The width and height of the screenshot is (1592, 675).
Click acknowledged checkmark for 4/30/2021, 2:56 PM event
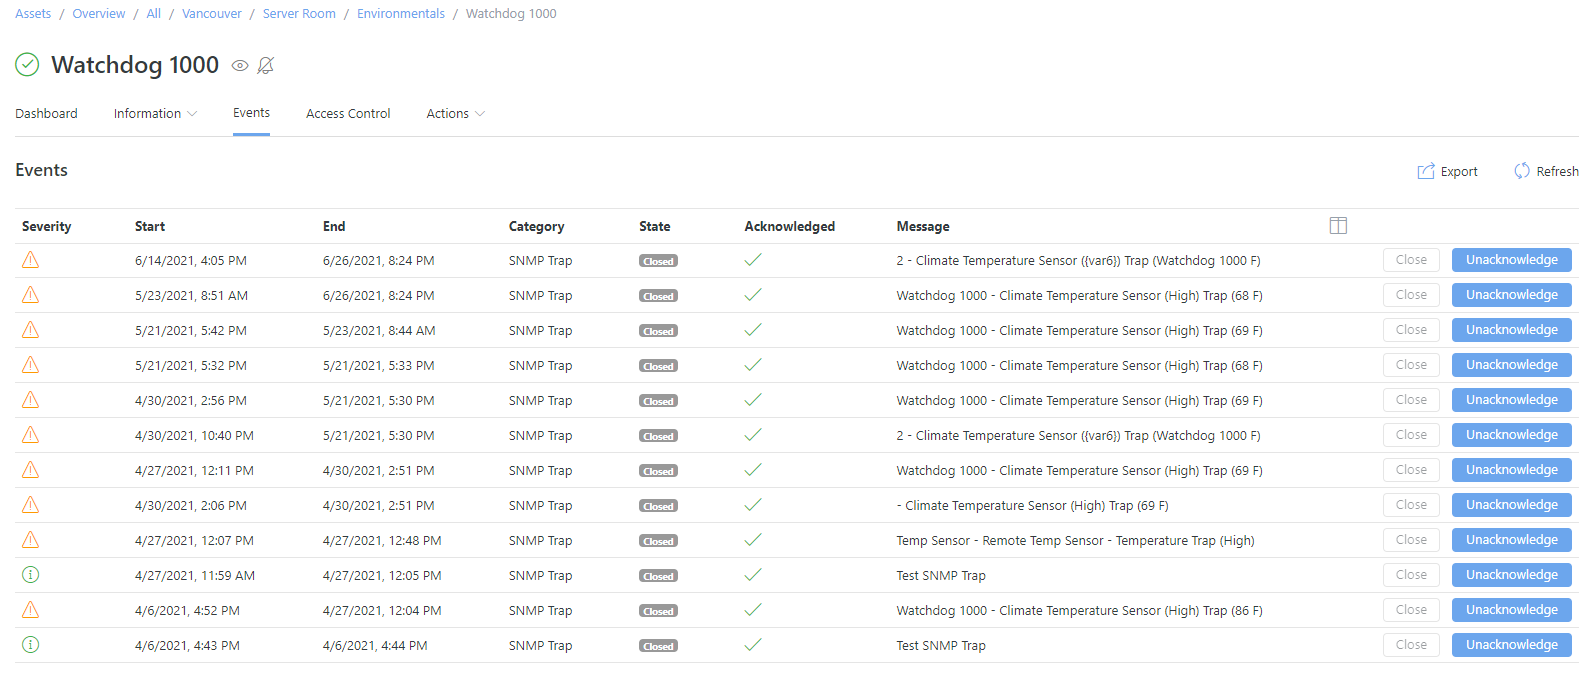click(753, 400)
